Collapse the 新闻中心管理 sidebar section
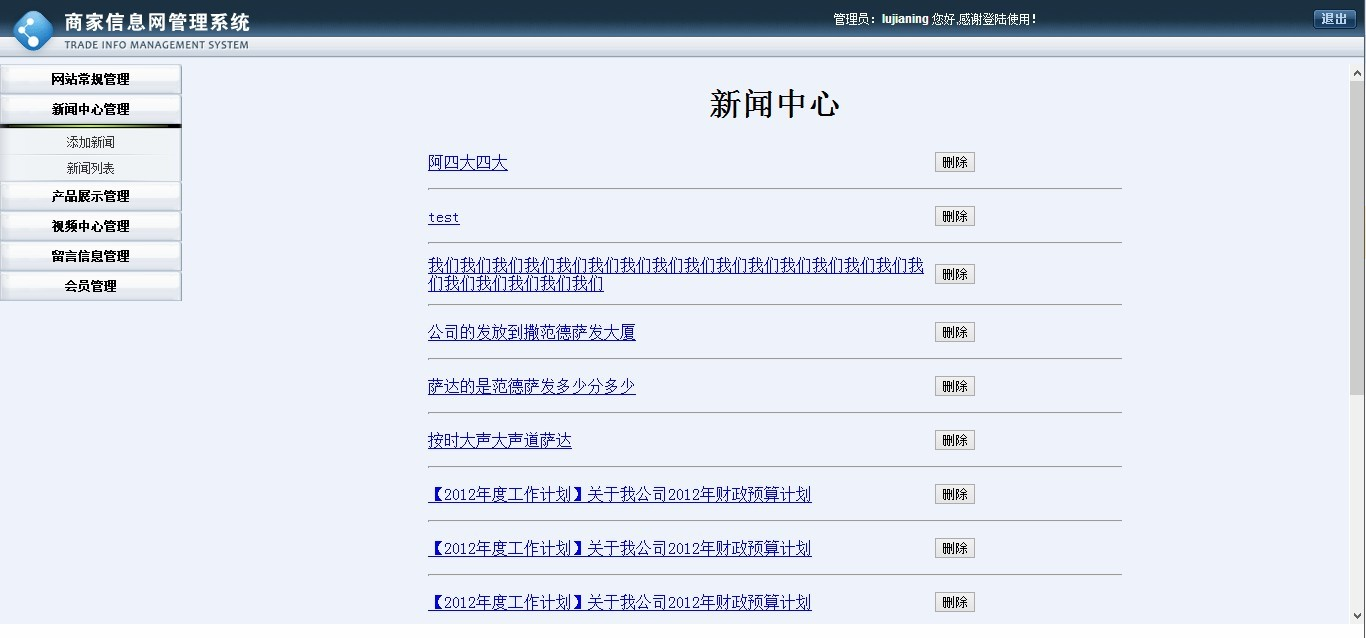1366x638 pixels. click(x=91, y=109)
